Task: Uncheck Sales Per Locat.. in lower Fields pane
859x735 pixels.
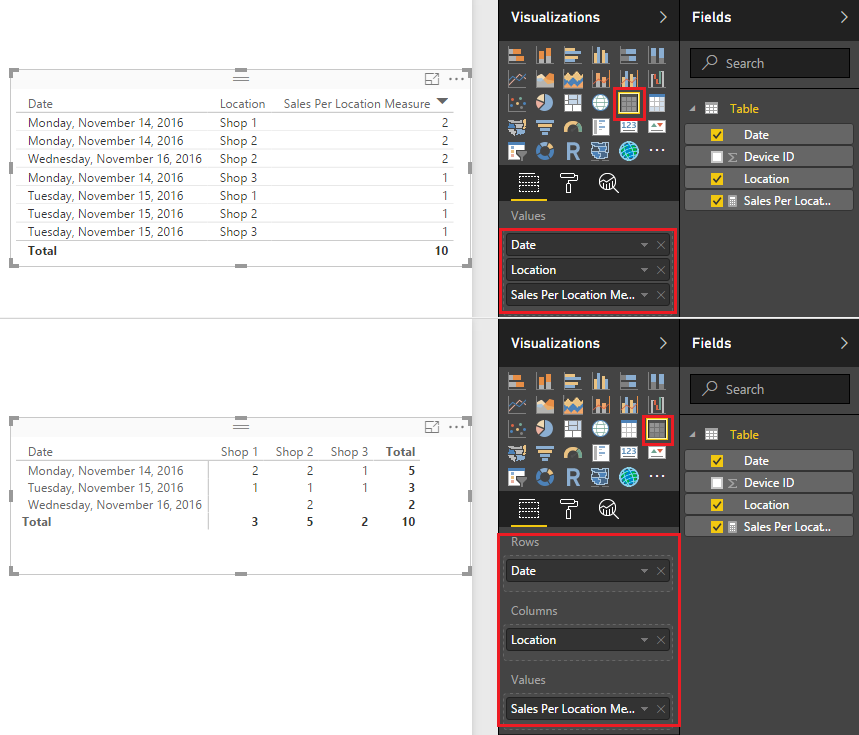Action: tap(717, 527)
